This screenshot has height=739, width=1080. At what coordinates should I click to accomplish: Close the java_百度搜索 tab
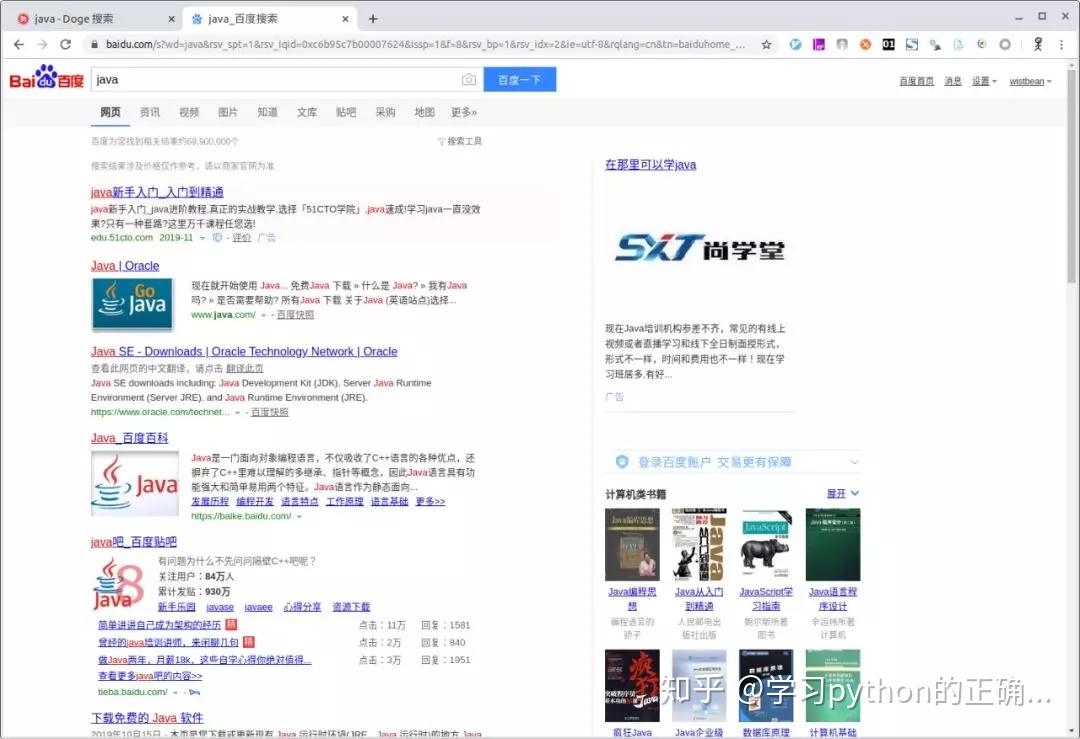tap(346, 19)
